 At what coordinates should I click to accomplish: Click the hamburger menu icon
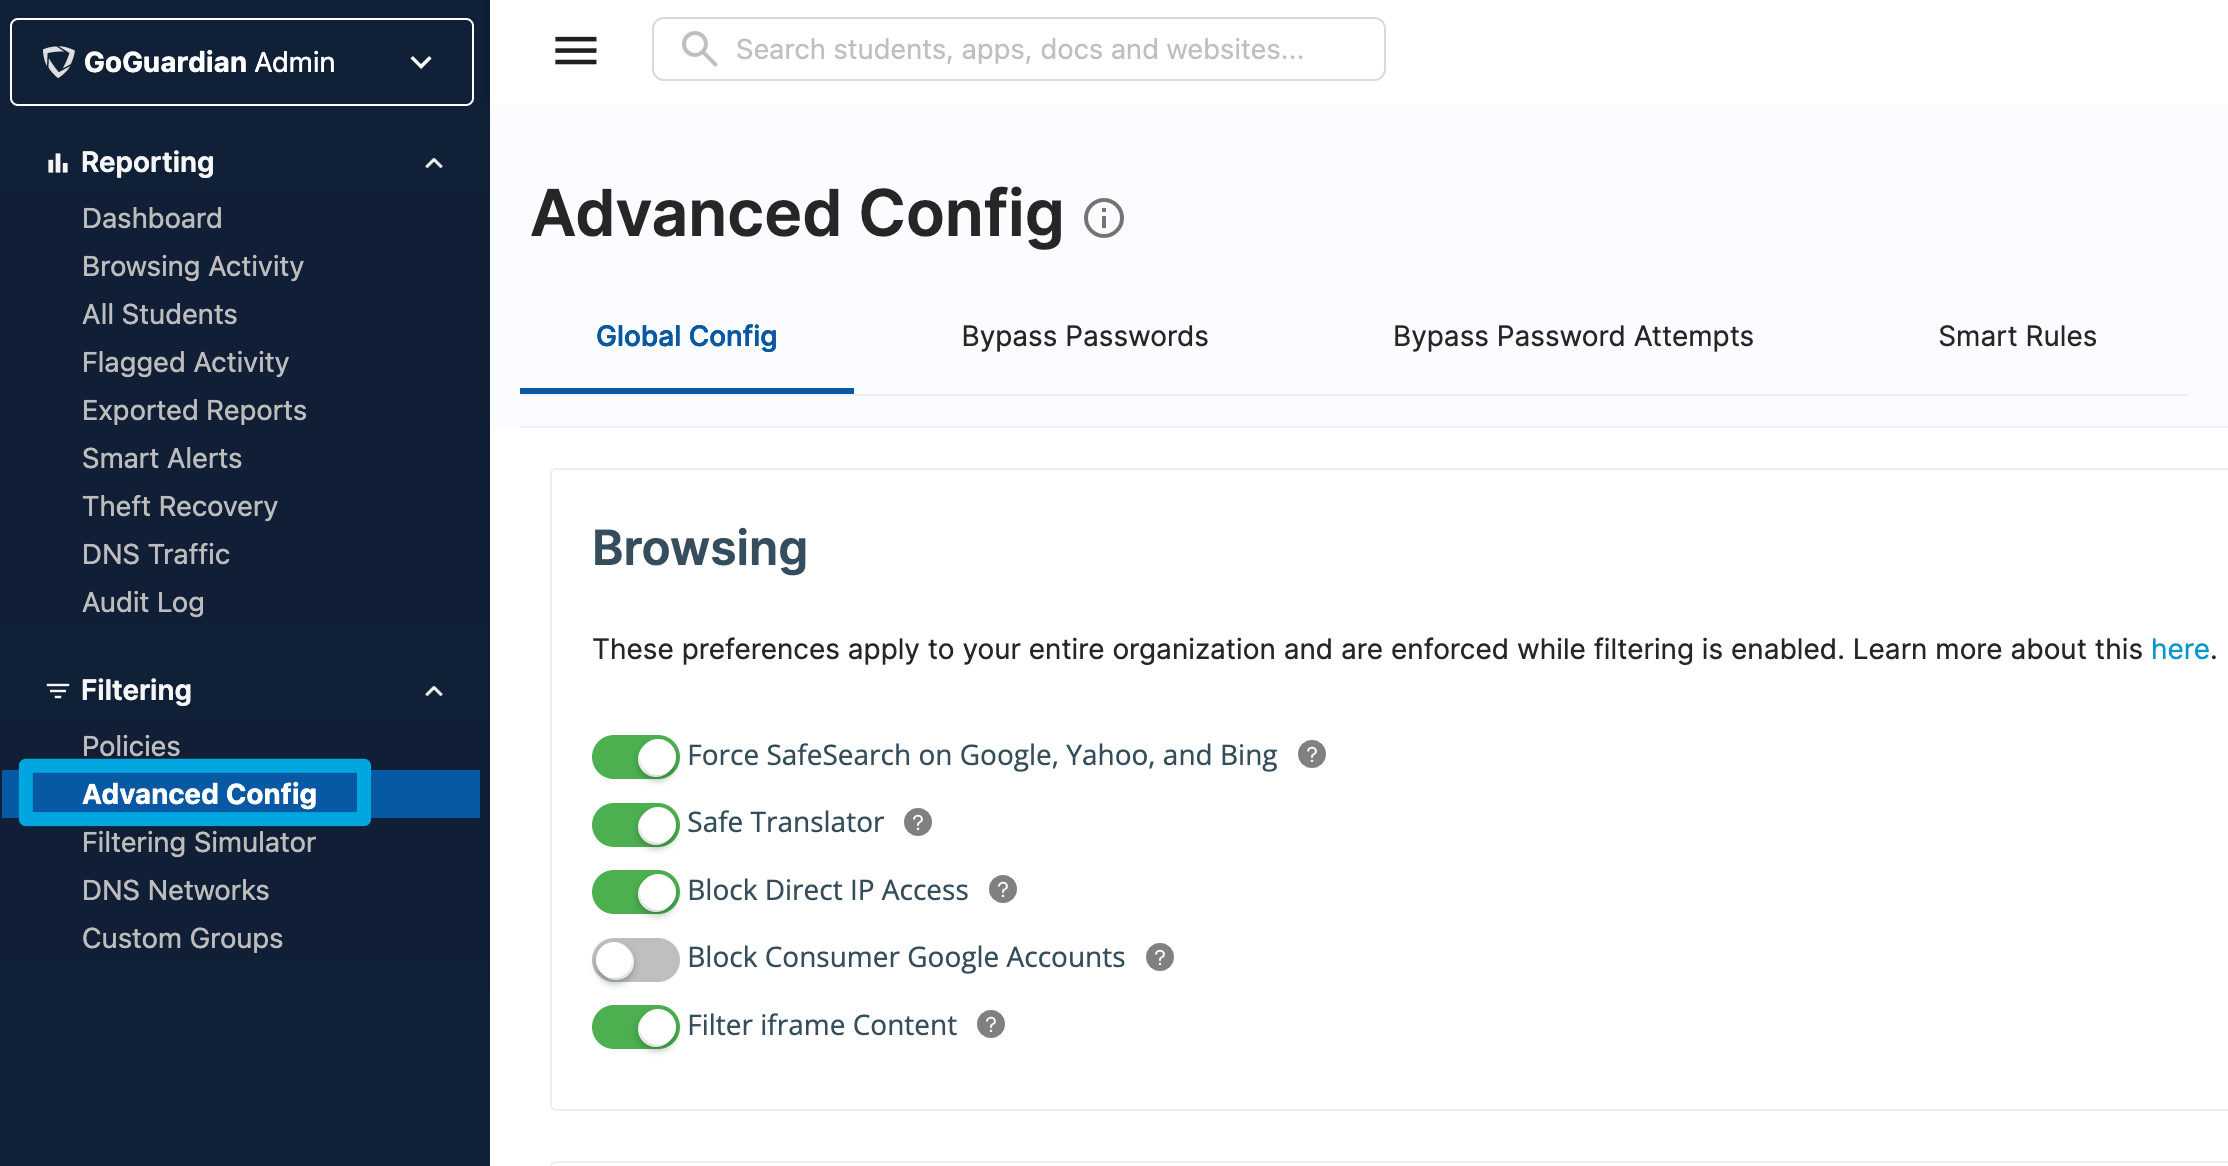[x=575, y=49]
